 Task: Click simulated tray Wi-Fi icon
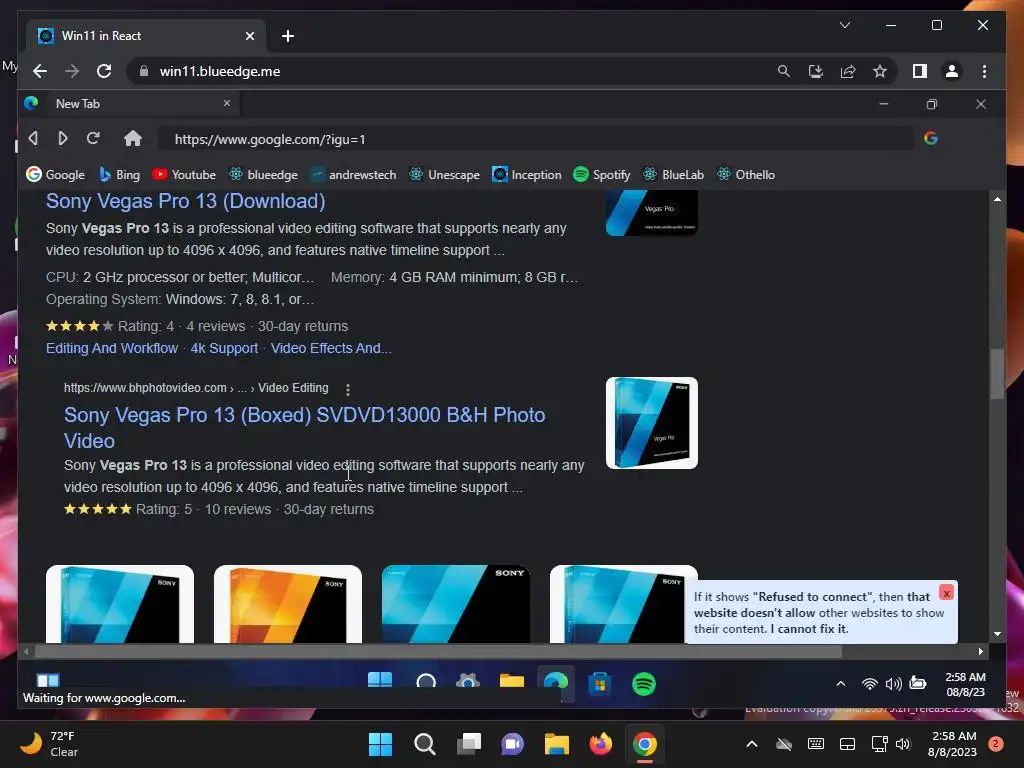869,684
